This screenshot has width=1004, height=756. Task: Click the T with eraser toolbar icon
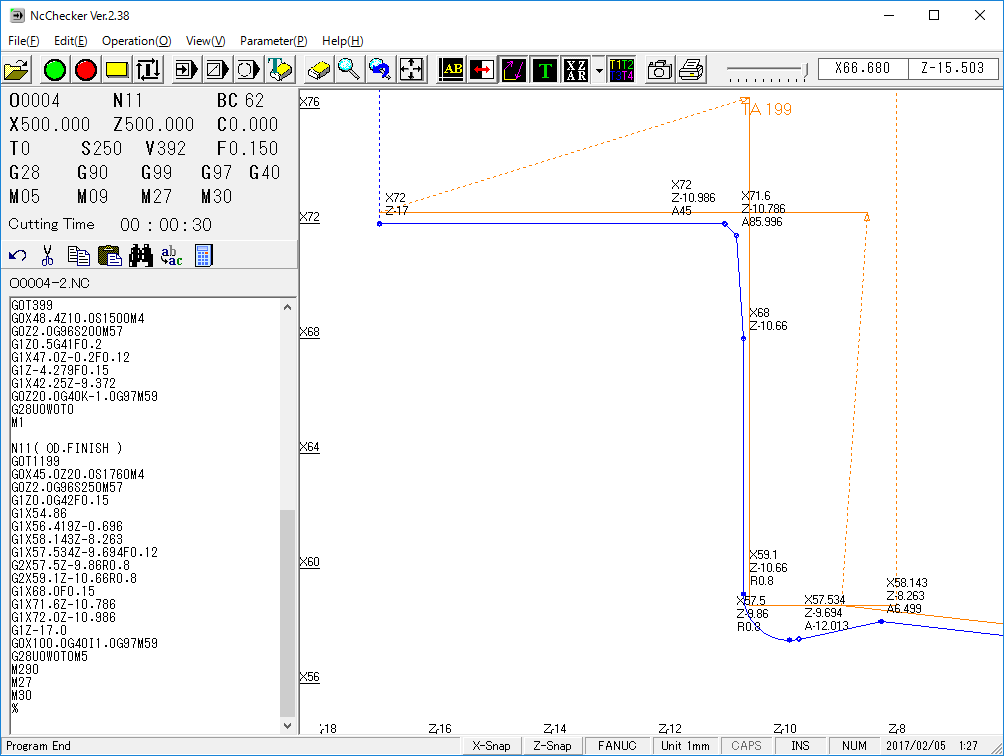(279, 69)
